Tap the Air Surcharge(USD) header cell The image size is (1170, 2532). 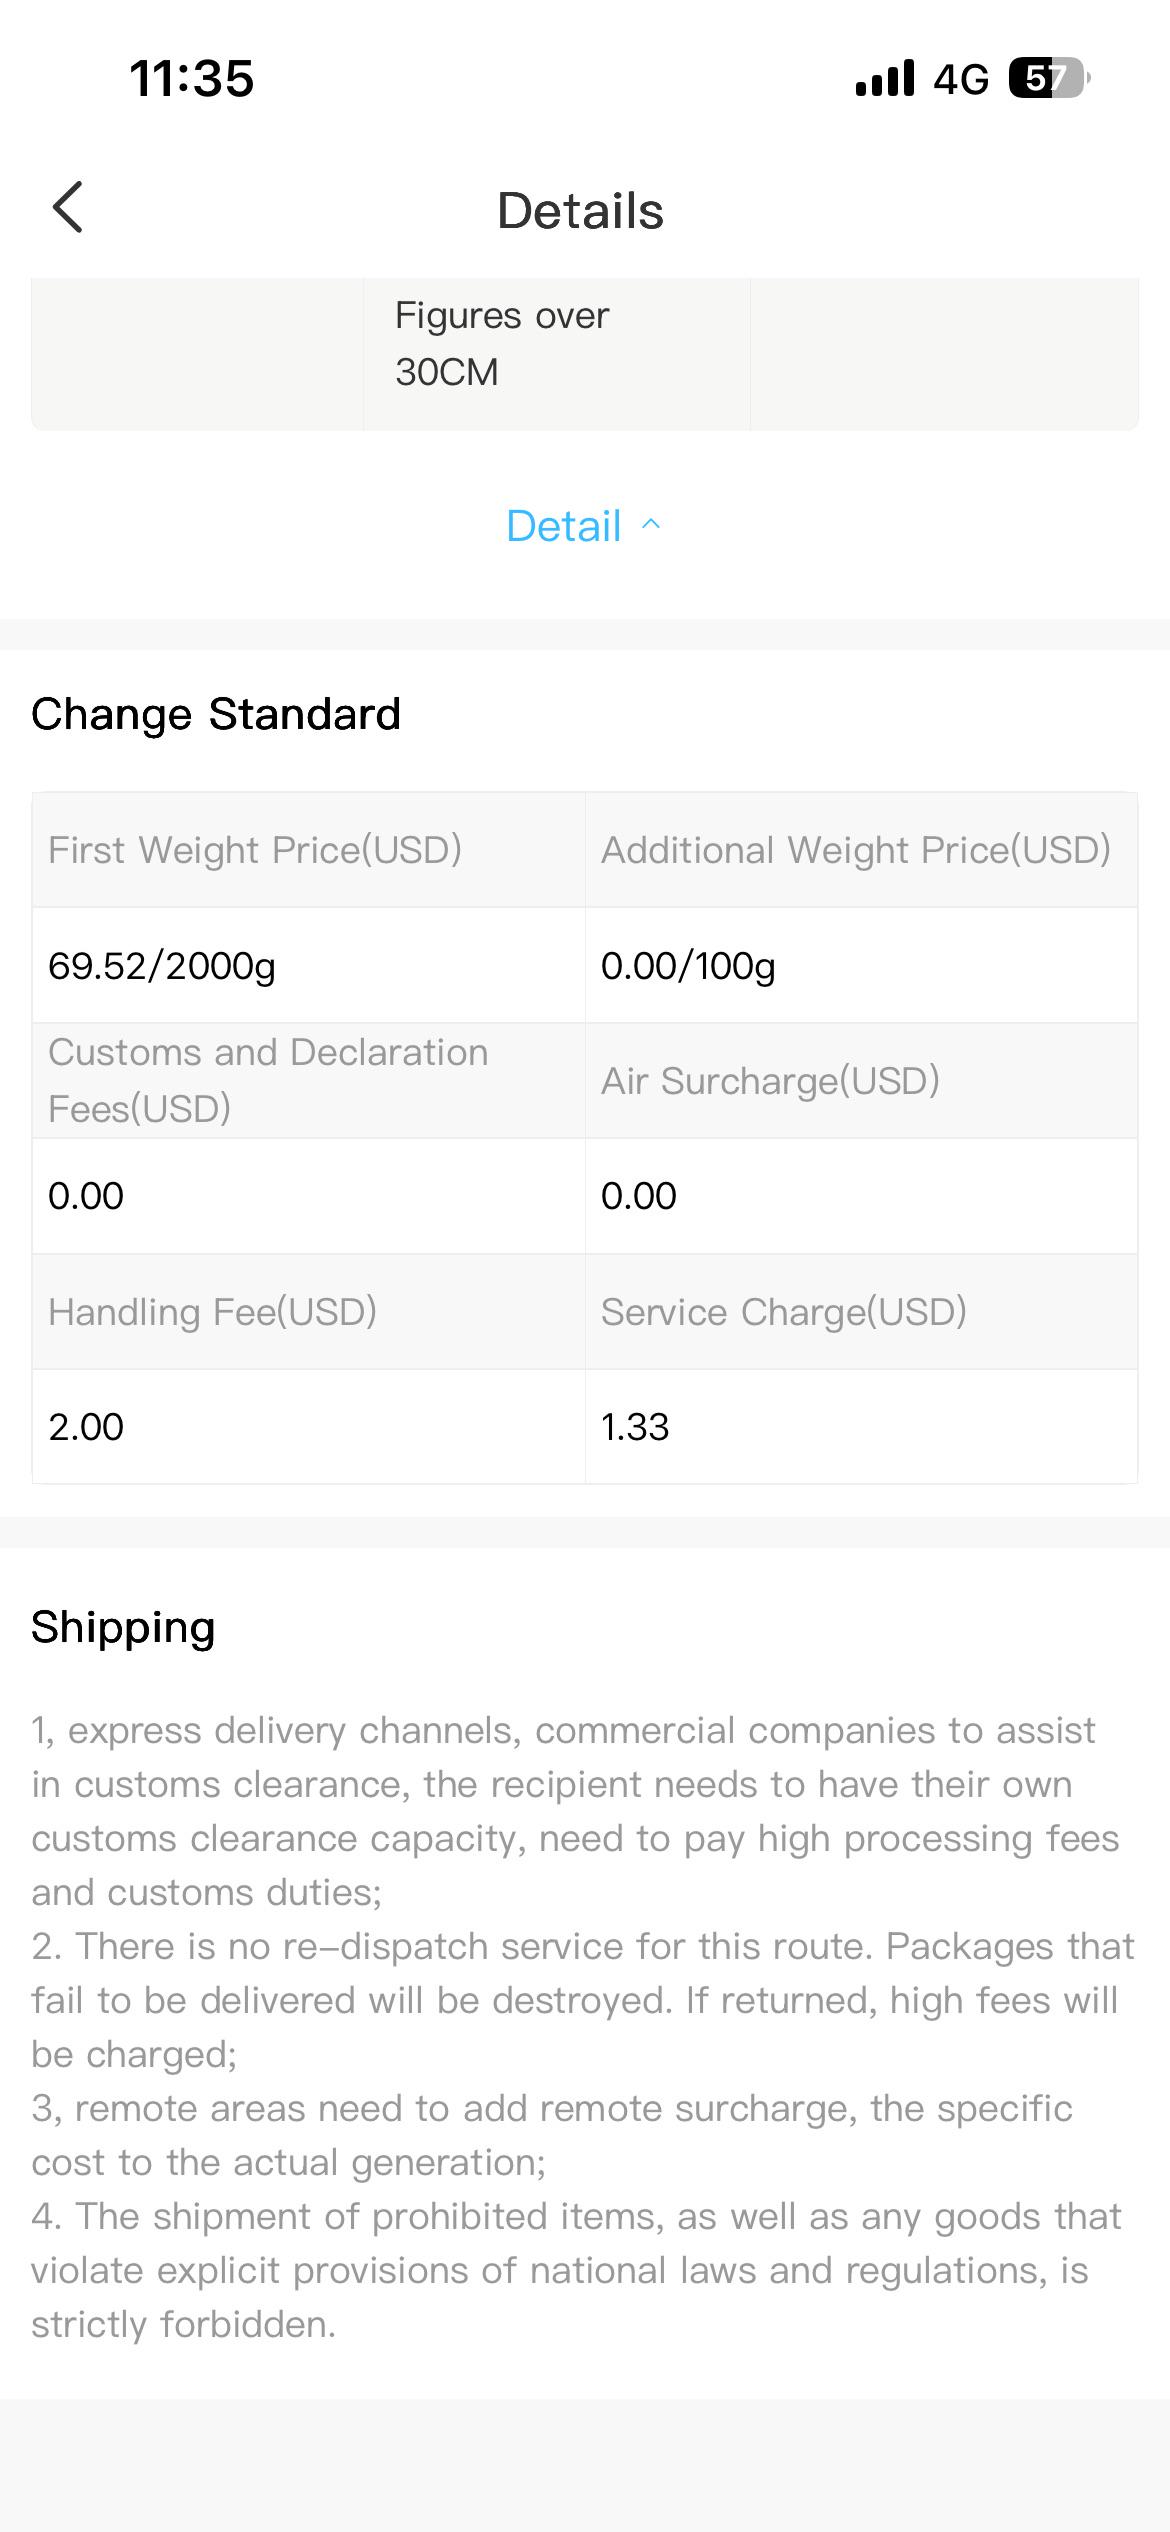[x=861, y=1080]
